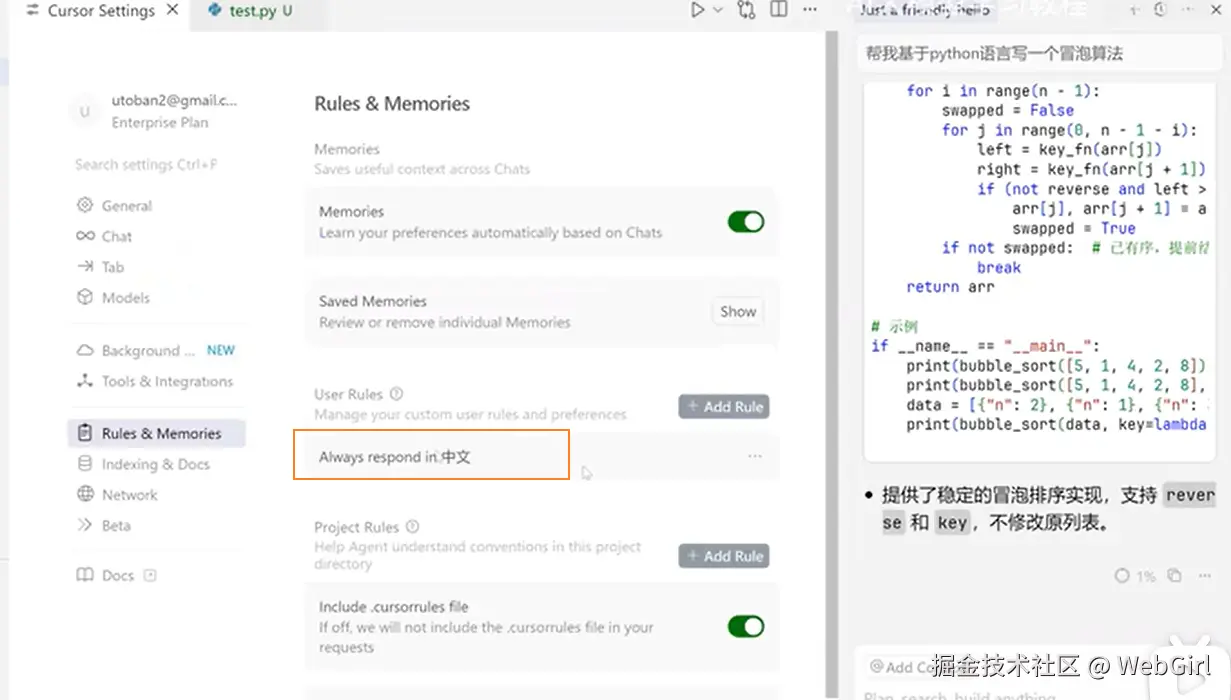Viewport: 1231px width, 700px height.
Task: Click the Project Rules info icon
Action: [x=413, y=527]
